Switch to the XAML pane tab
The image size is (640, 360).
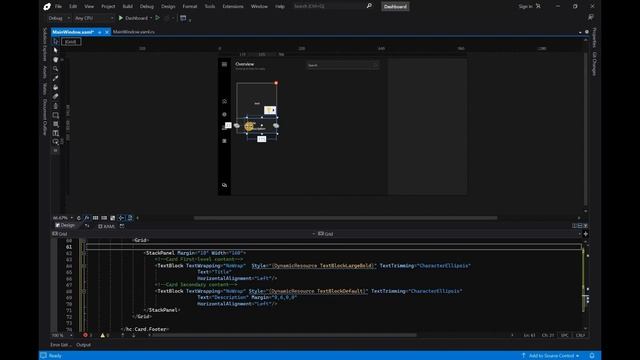click(x=107, y=226)
